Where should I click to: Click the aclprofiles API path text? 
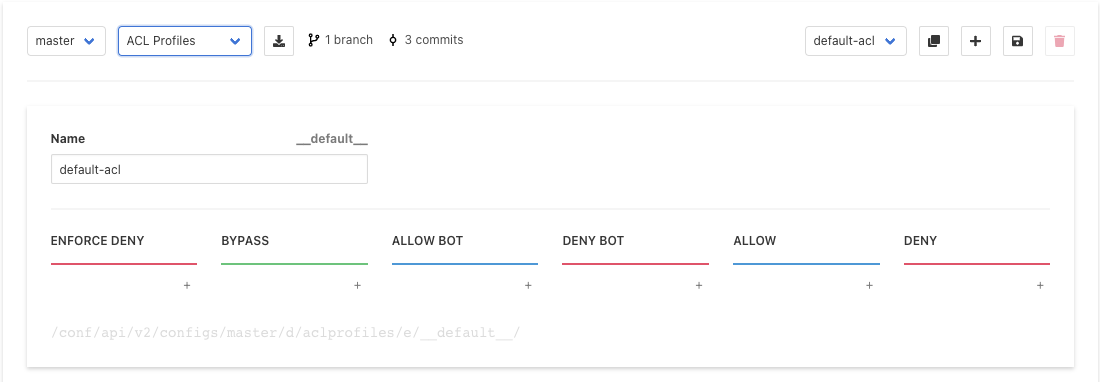pos(286,332)
